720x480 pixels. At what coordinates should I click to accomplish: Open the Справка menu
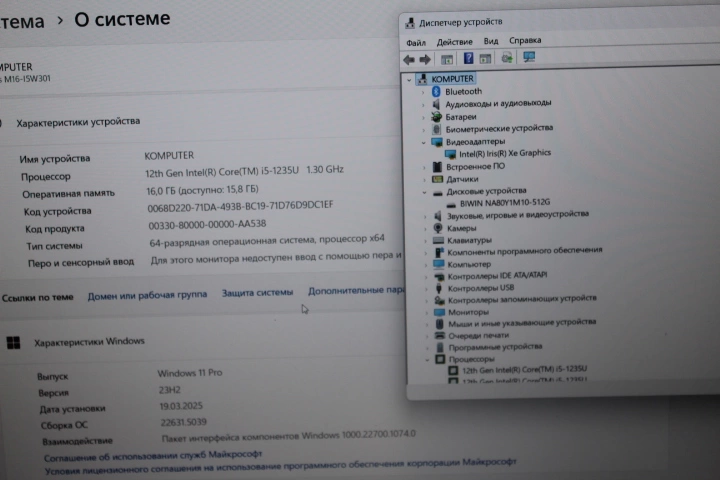pyautogui.click(x=525, y=41)
